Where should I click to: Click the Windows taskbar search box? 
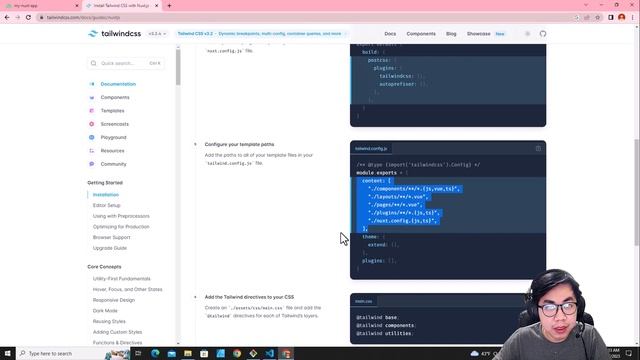[73, 353]
